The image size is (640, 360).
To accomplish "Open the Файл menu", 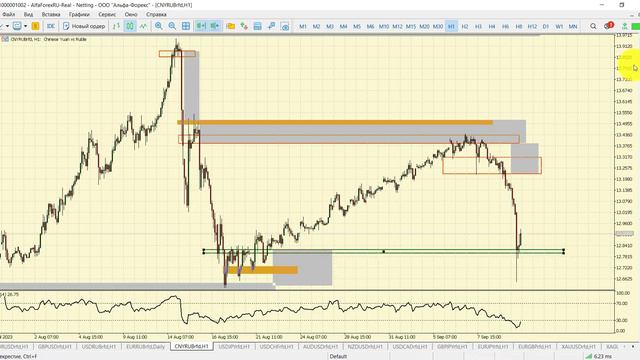I will (x=8, y=14).
